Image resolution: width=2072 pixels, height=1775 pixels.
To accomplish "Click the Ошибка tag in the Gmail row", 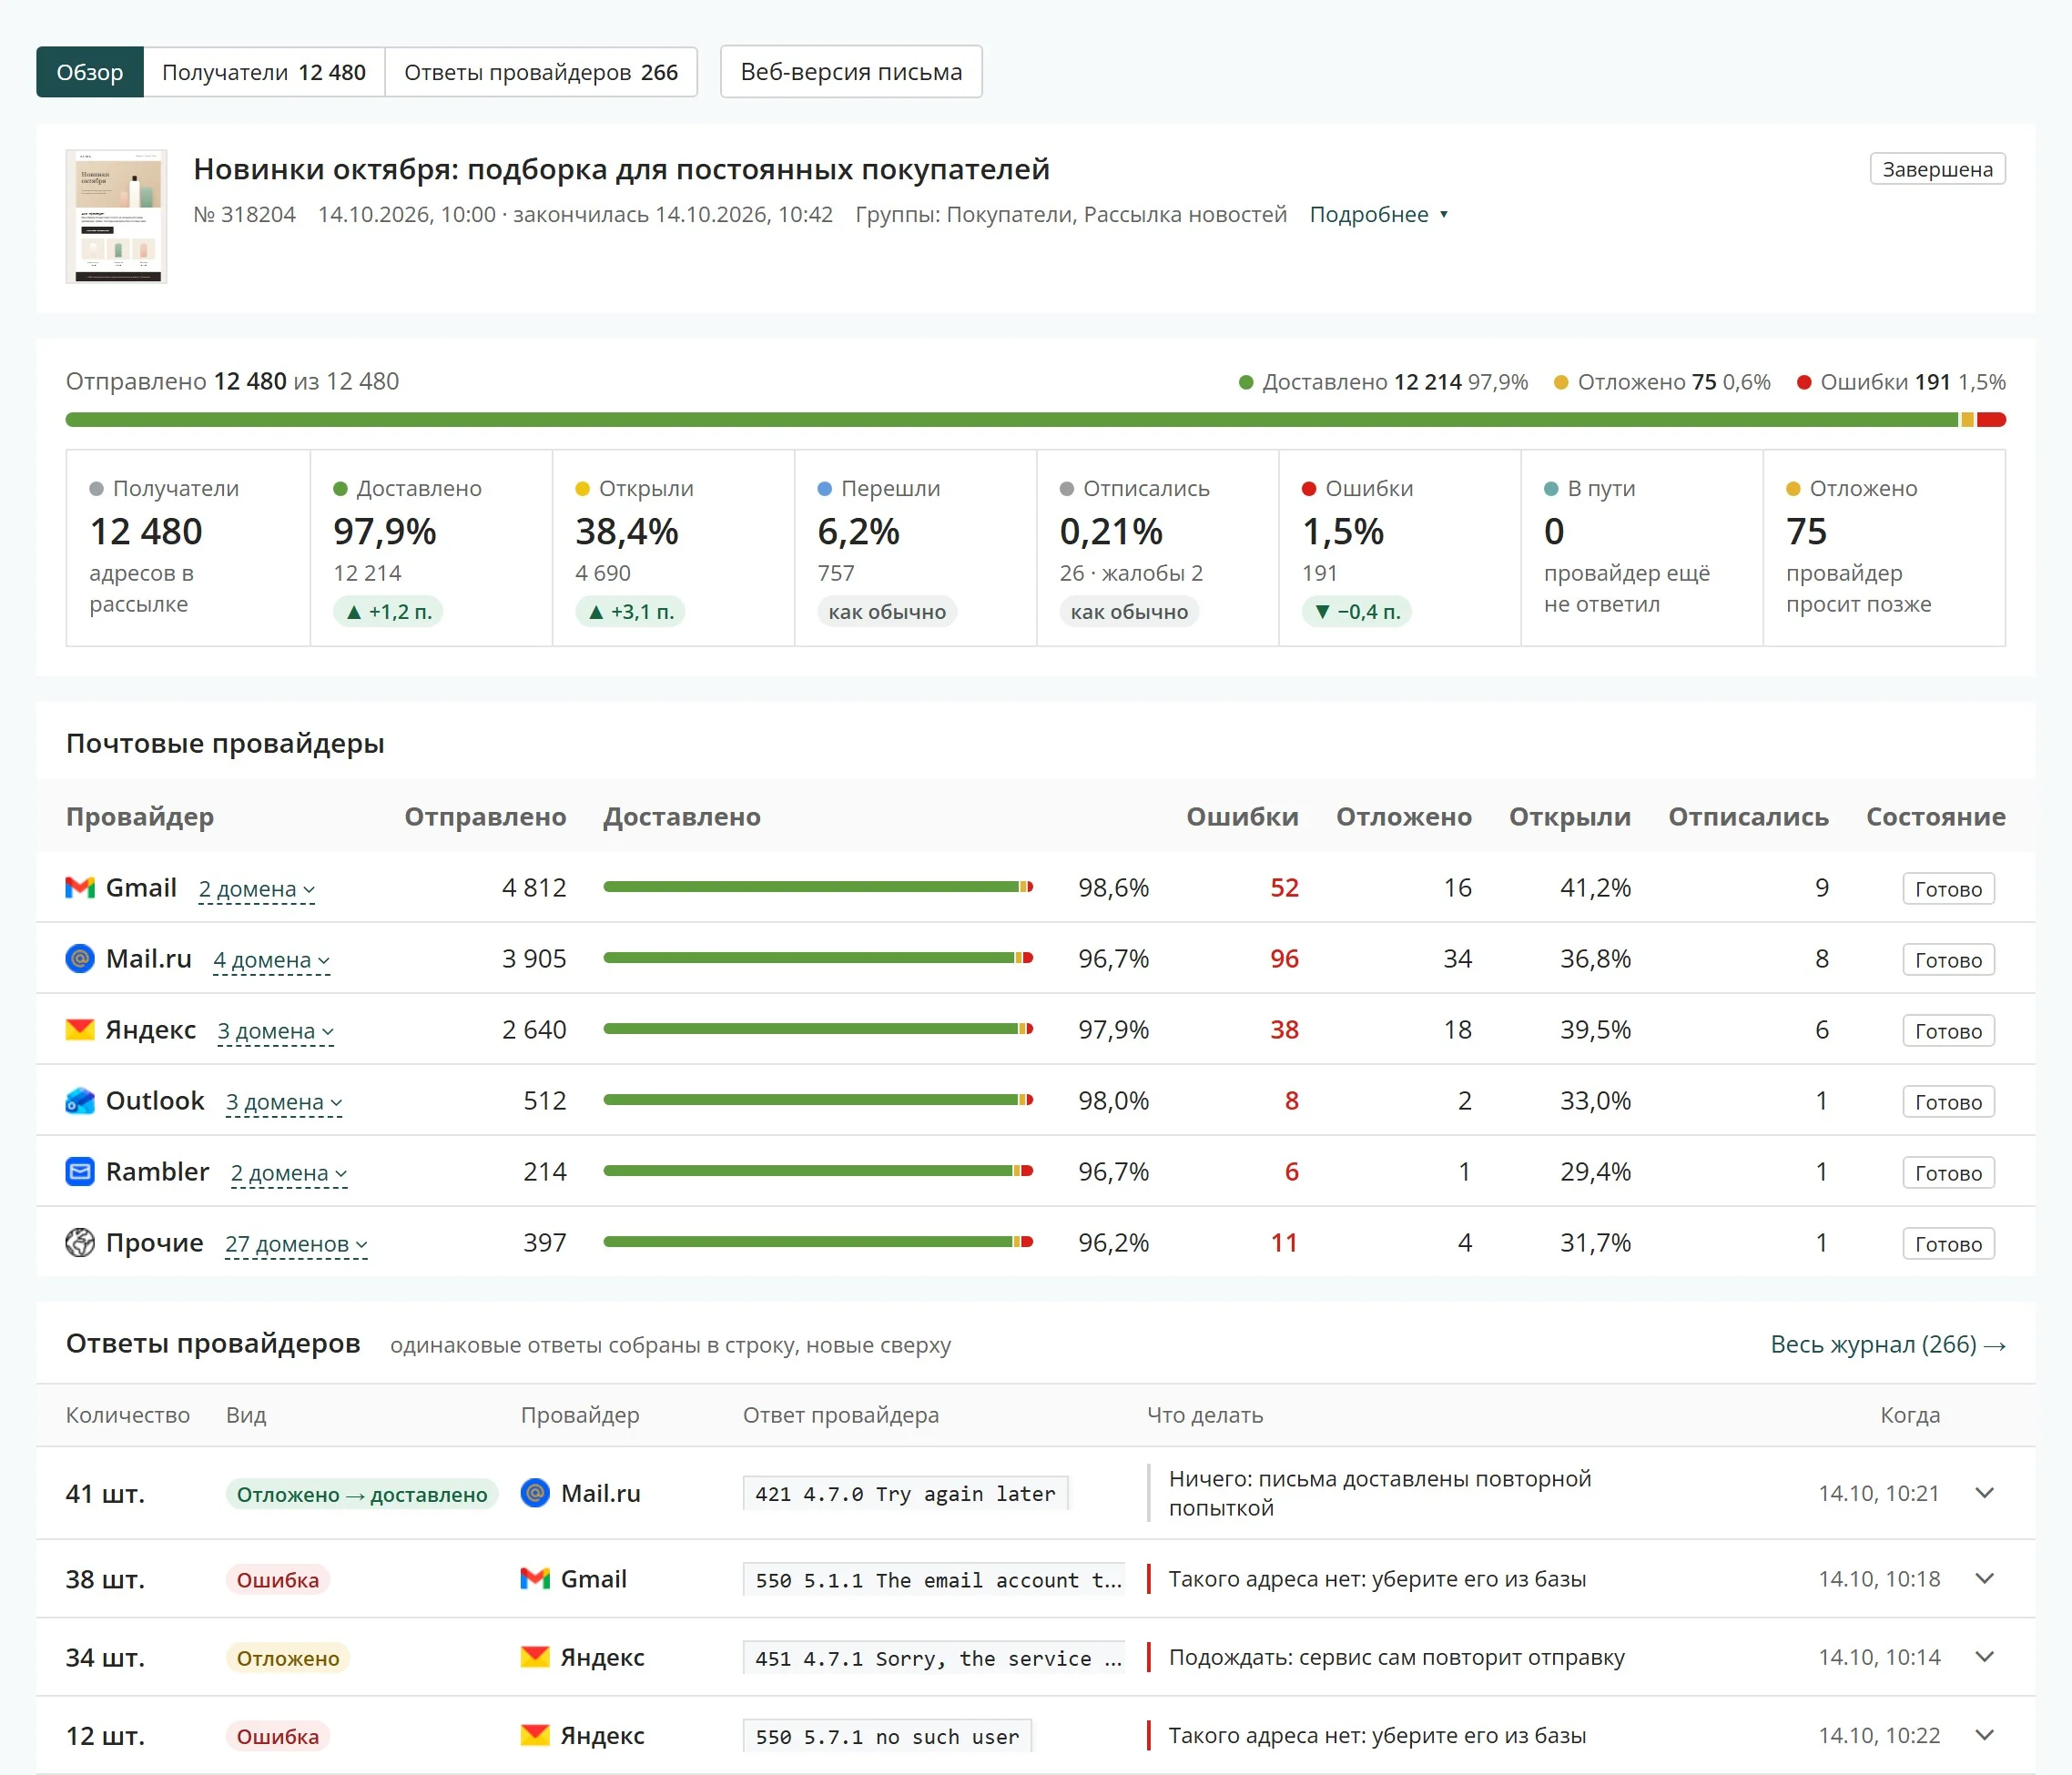I will tap(278, 1580).
